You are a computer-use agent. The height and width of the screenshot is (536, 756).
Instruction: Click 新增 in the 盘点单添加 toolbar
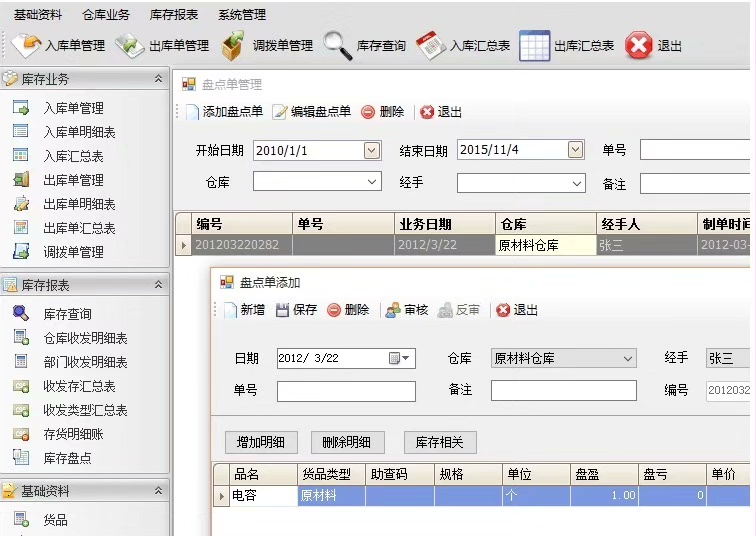click(245, 309)
